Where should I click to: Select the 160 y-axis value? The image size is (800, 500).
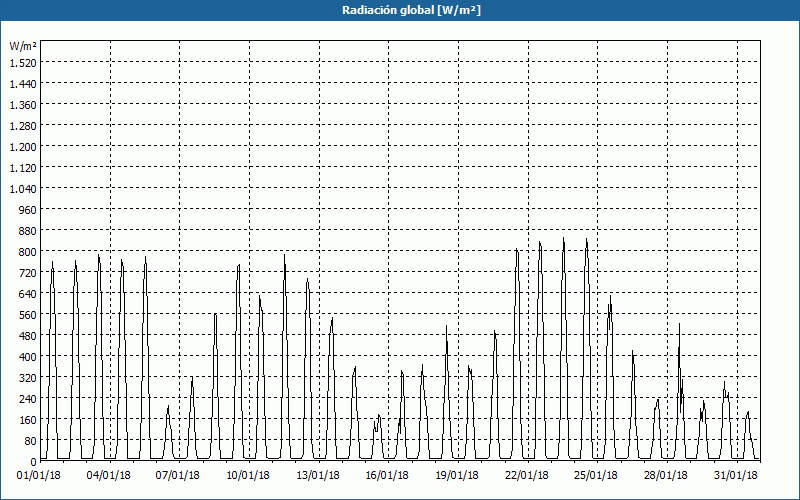point(28,419)
